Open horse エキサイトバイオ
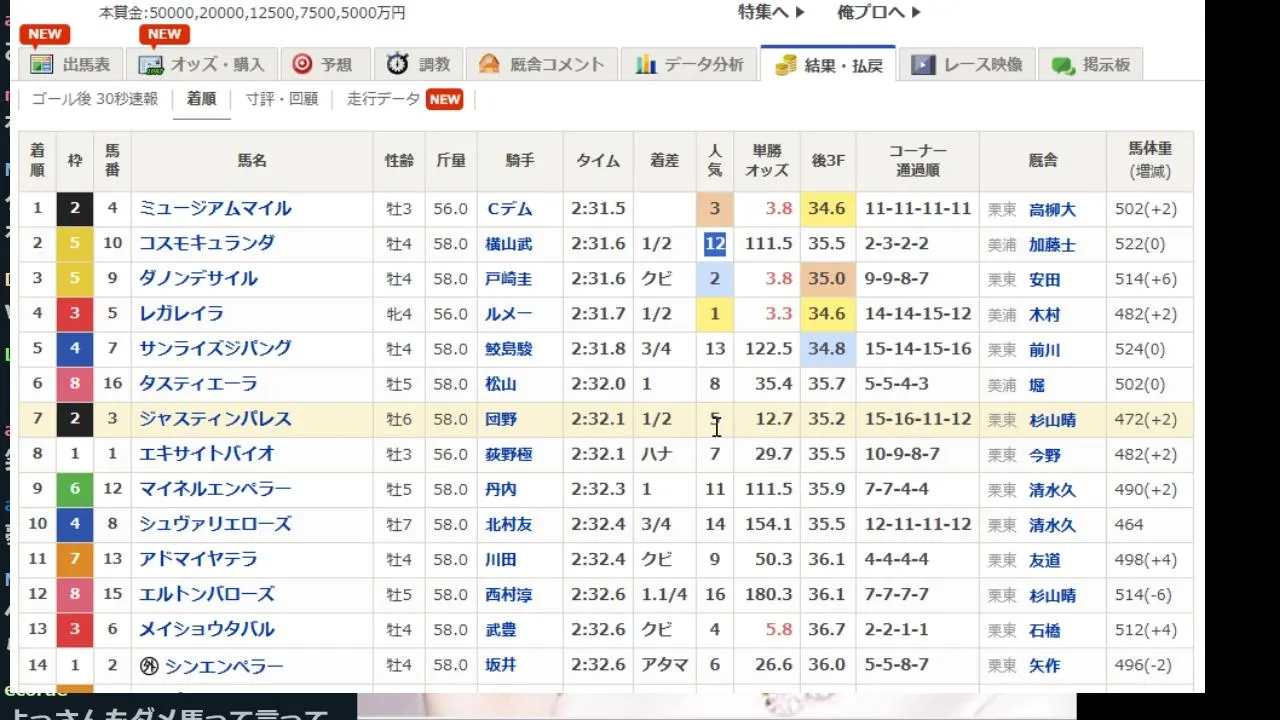This screenshot has height=720, width=1280. pyautogui.click(x=207, y=454)
